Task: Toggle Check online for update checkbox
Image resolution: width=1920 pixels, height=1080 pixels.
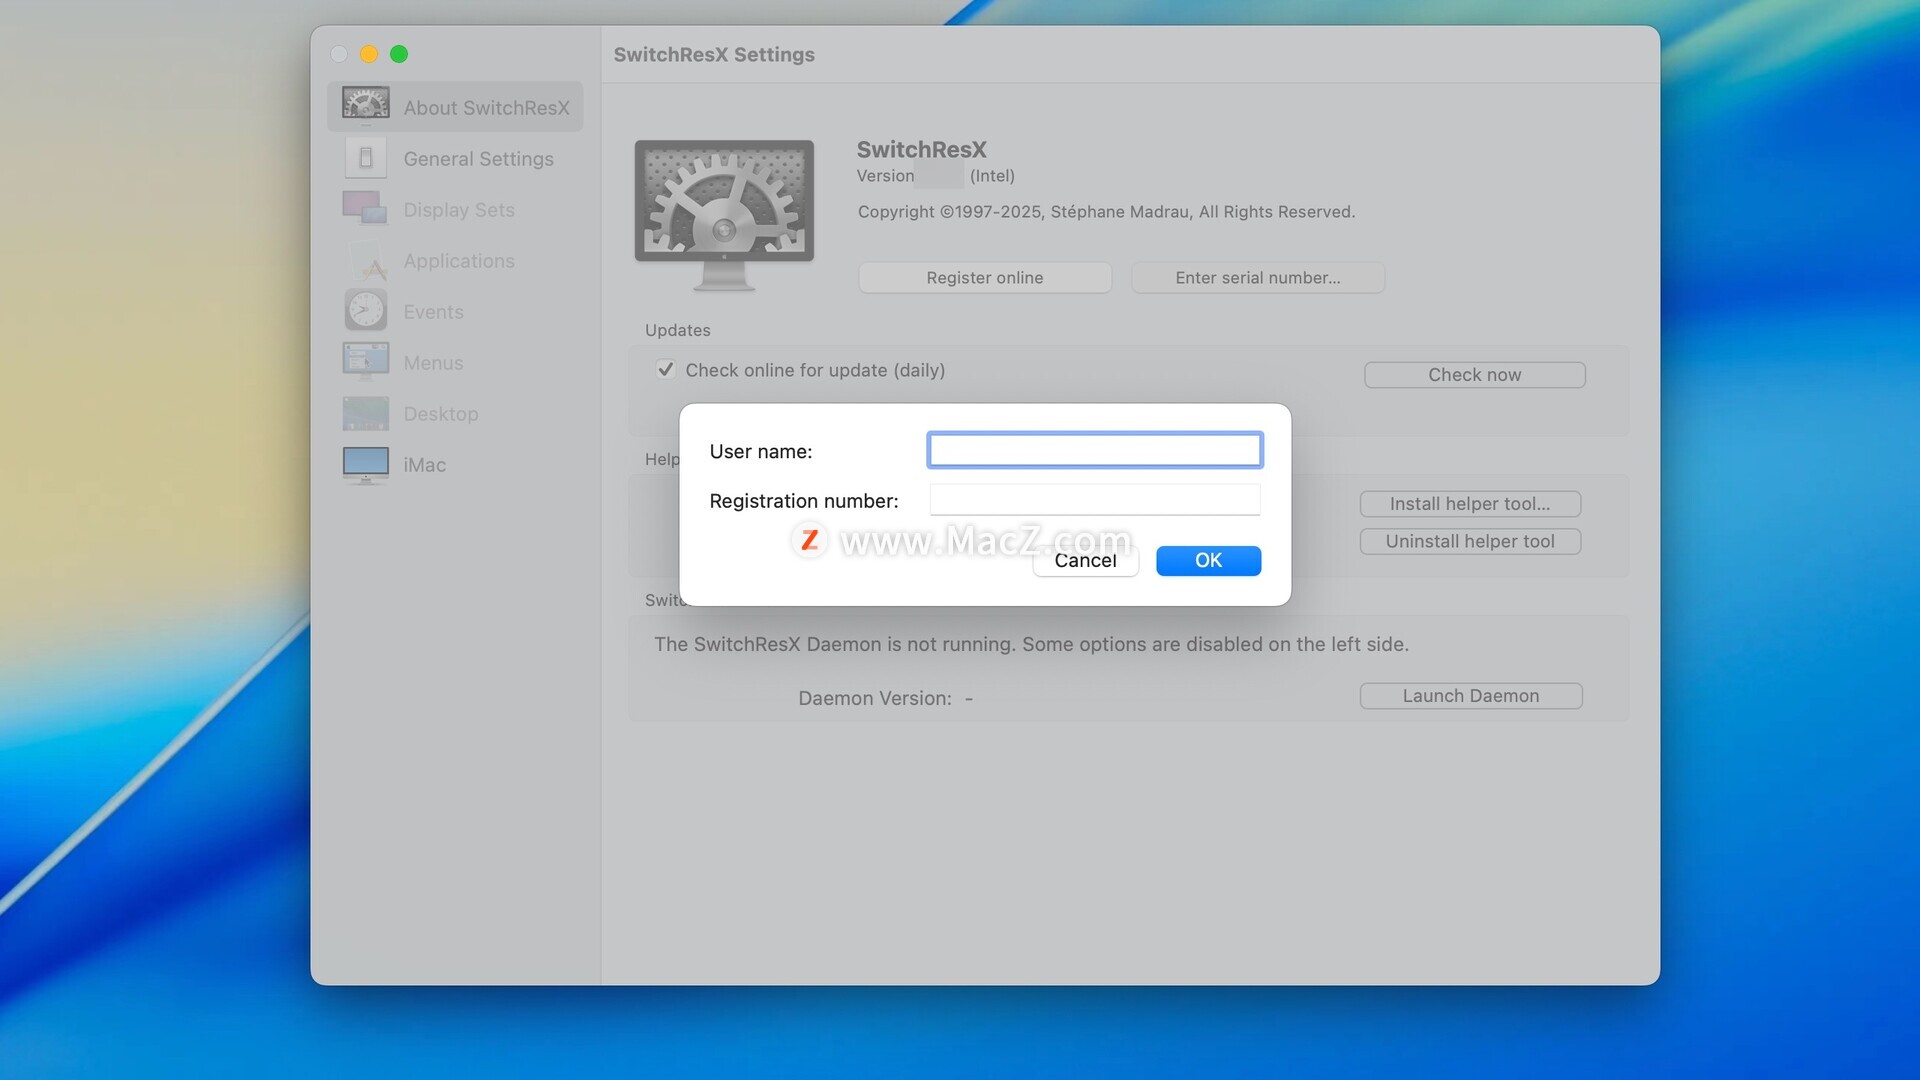Action: click(665, 370)
